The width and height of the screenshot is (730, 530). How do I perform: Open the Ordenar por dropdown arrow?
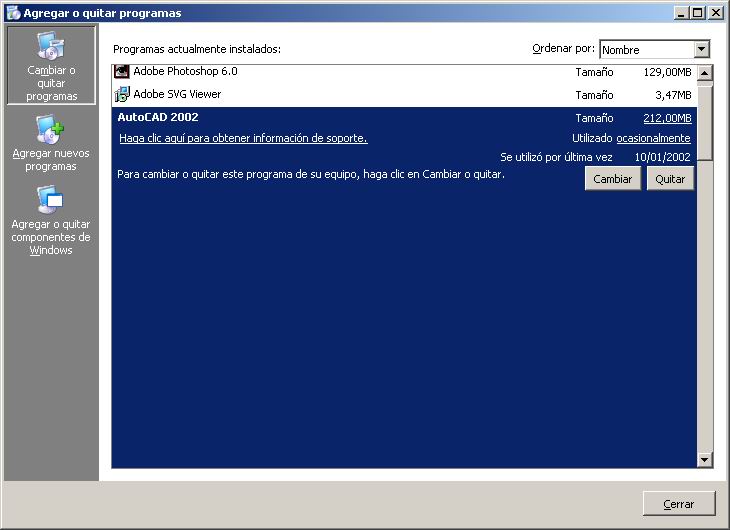tap(702, 49)
